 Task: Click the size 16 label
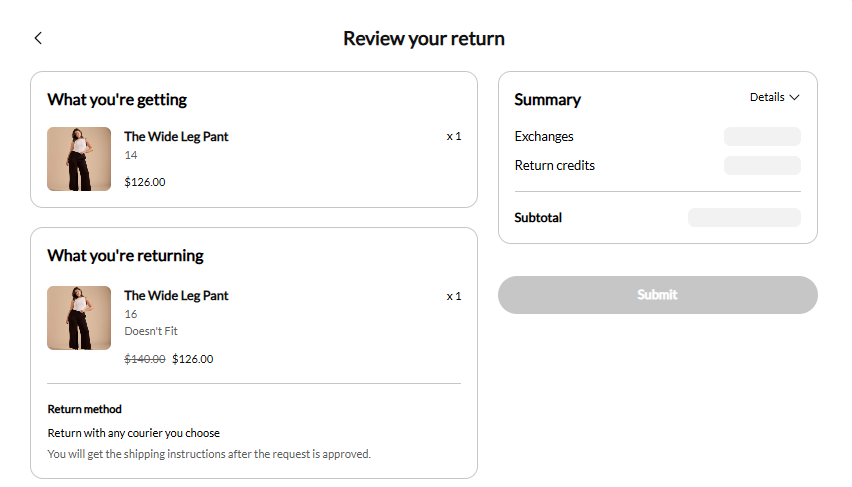(x=131, y=314)
